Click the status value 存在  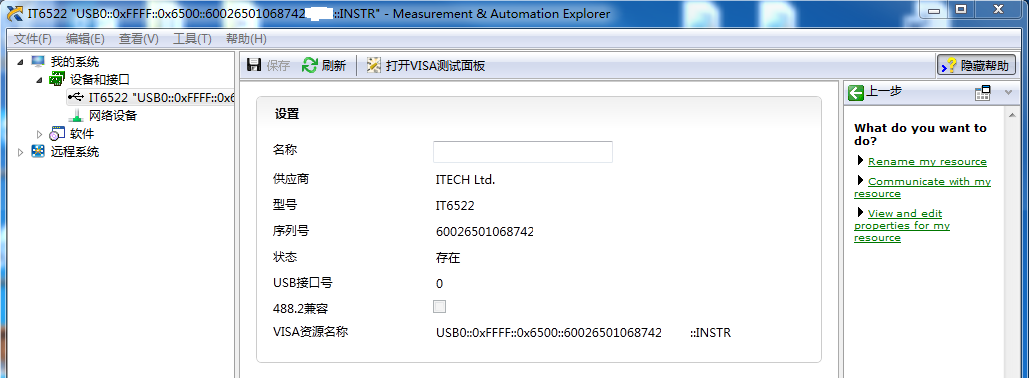pos(448,258)
